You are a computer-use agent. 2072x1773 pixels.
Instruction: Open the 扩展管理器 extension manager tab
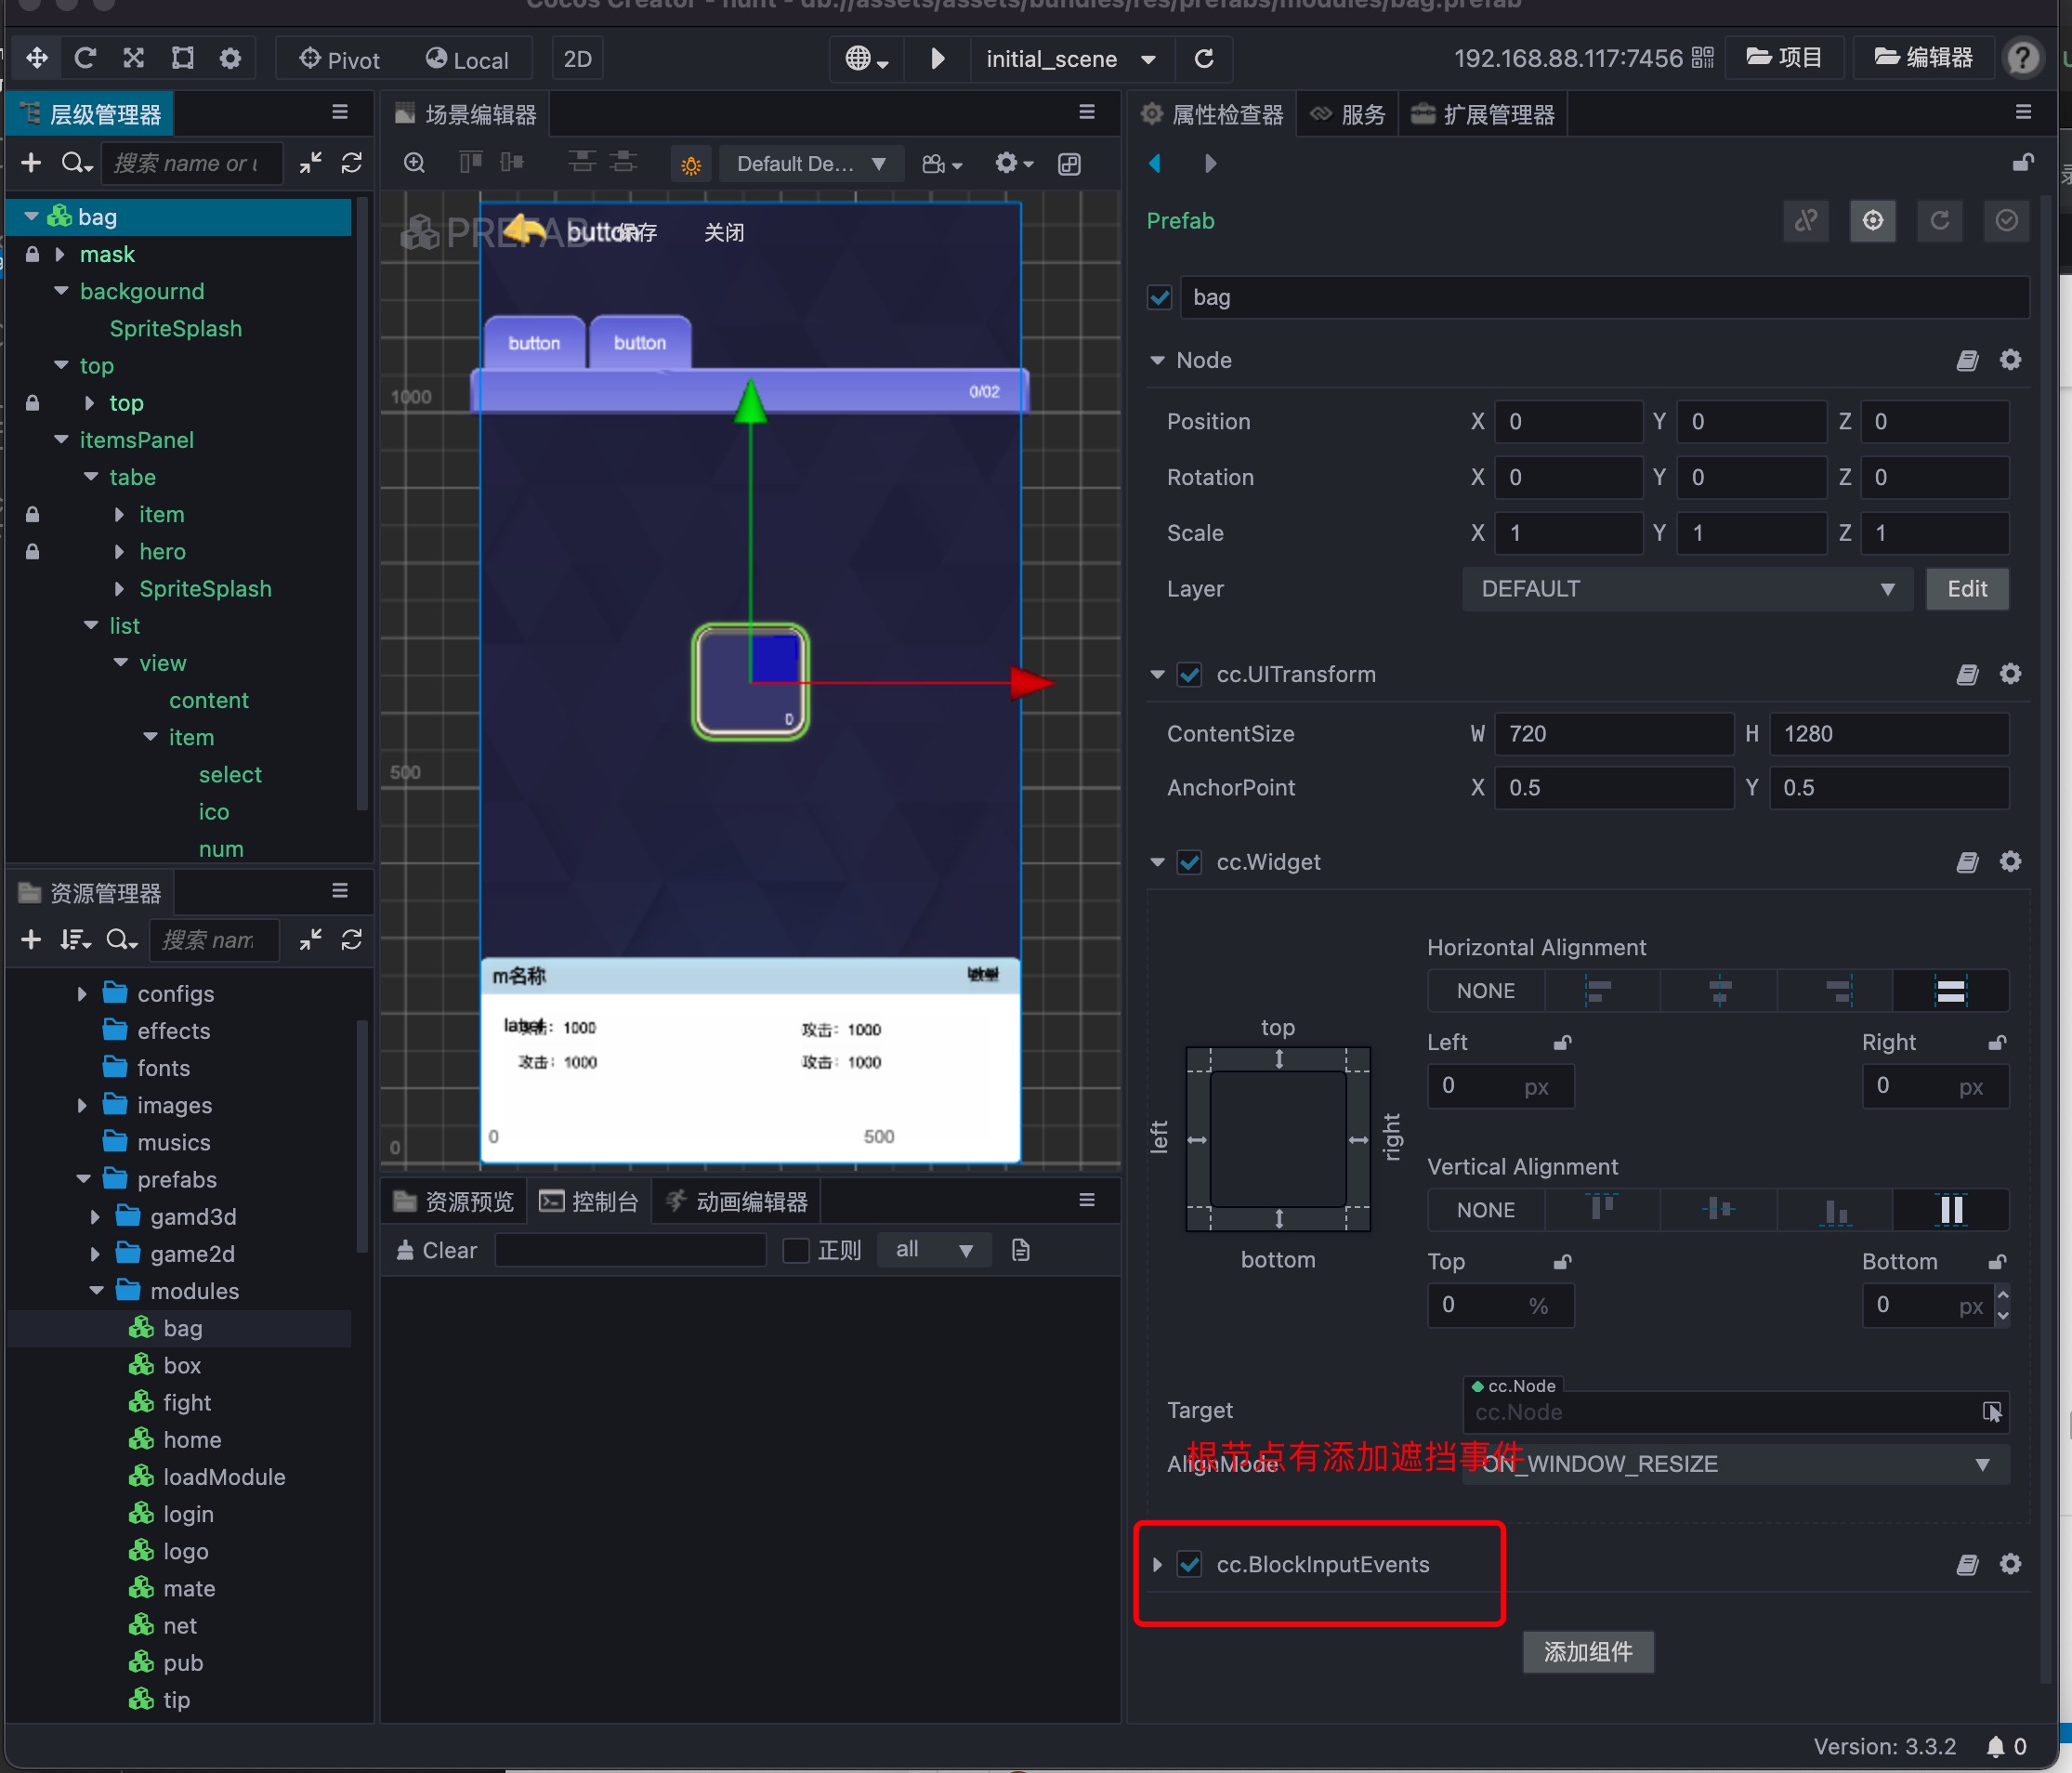pyautogui.click(x=1483, y=115)
